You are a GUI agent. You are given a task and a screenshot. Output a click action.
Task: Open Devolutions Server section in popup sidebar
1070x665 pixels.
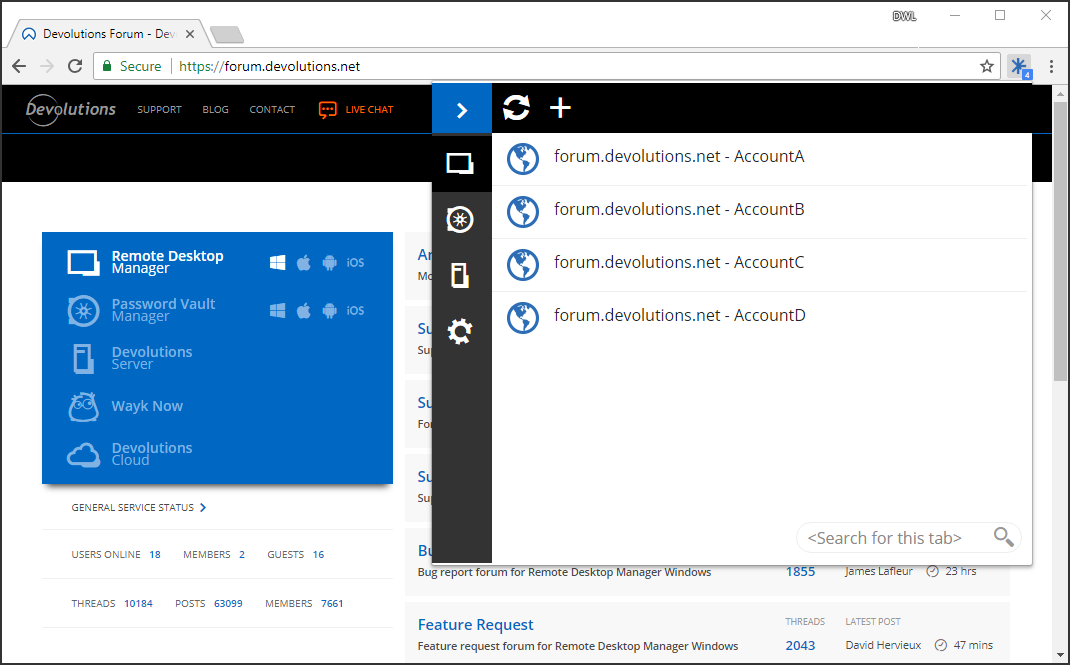[460, 276]
